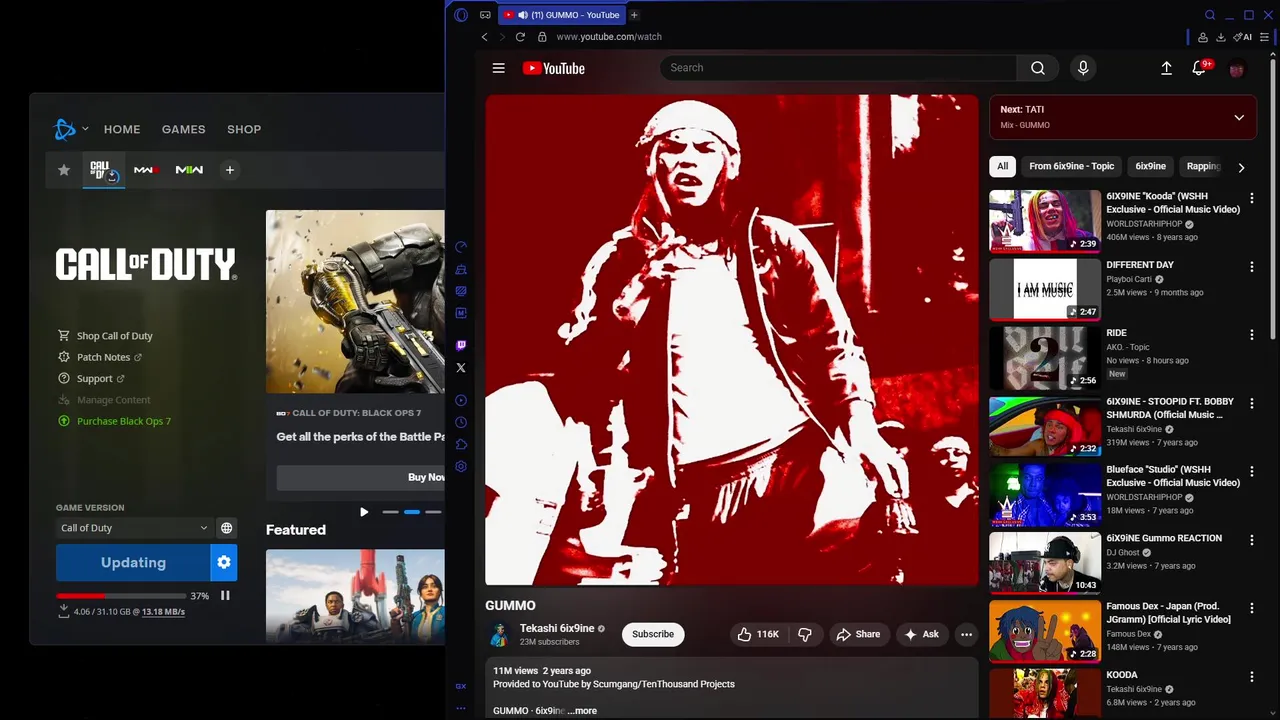Select the From 6ix9ine - Topic chip
This screenshot has width=1280, height=720.
[1071, 166]
